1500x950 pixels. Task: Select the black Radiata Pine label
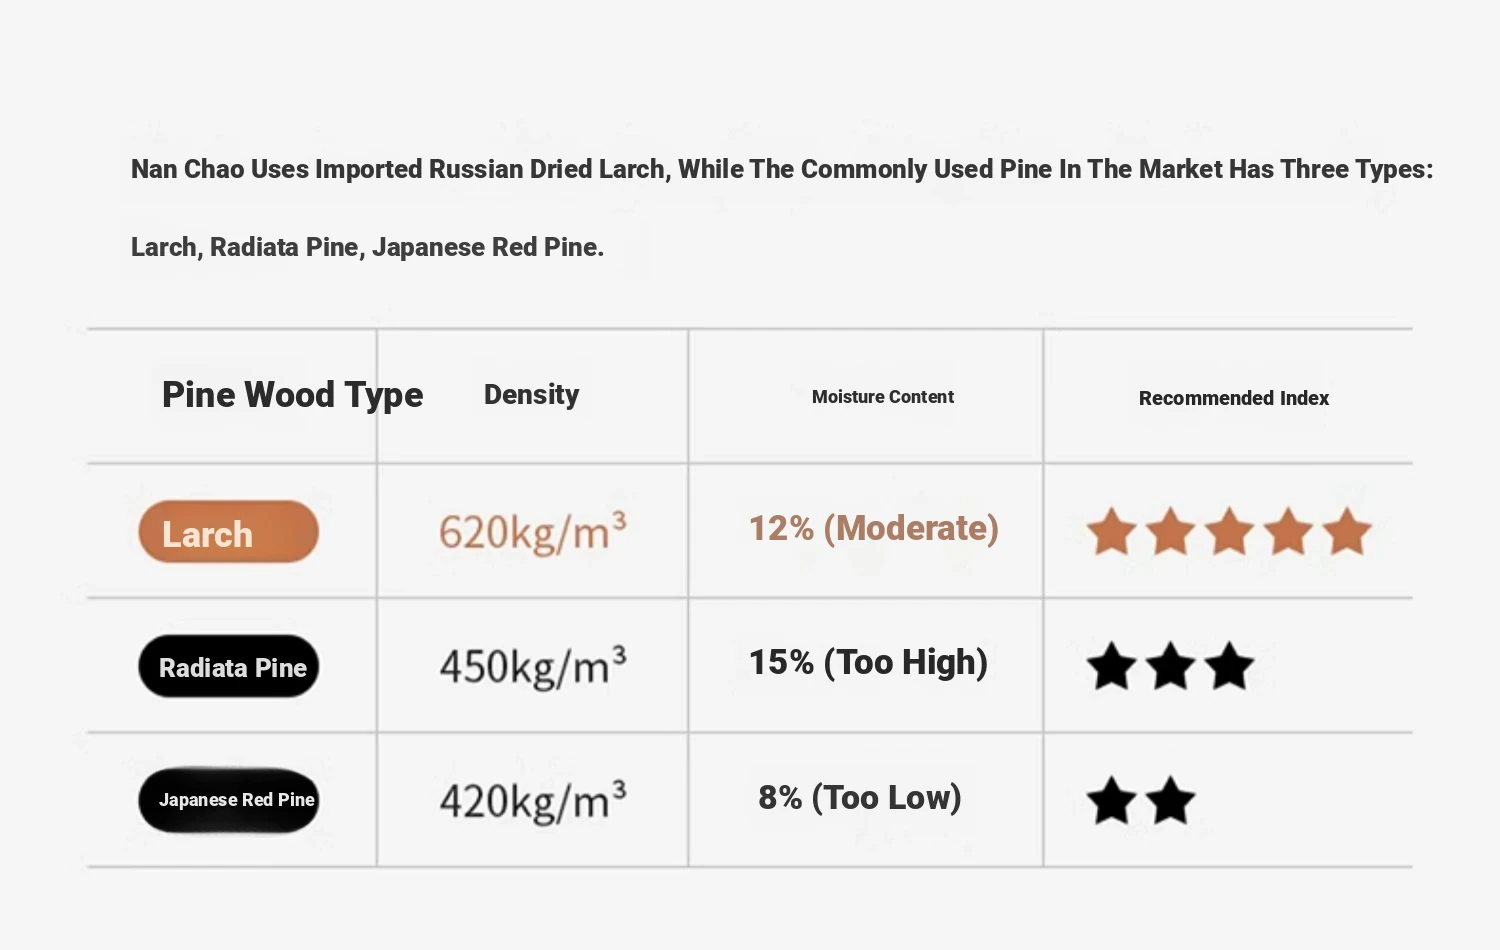tap(229, 667)
